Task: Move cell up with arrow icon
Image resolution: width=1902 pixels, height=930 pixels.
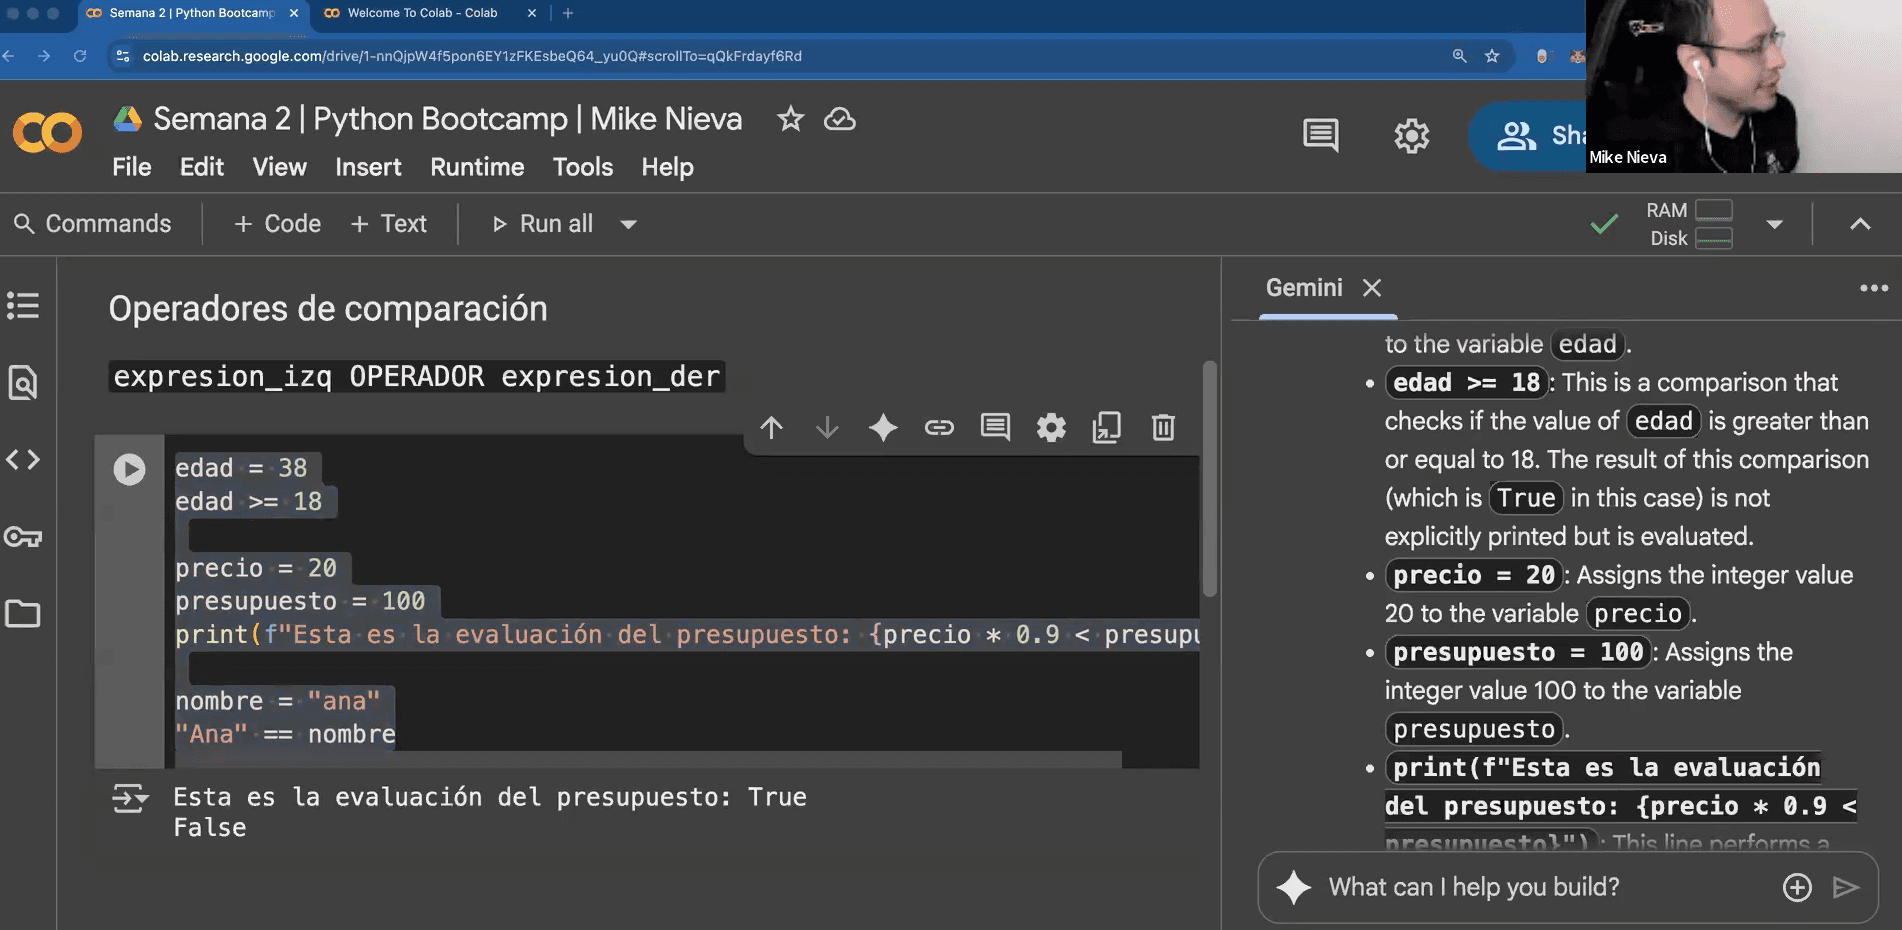Action: point(771,428)
